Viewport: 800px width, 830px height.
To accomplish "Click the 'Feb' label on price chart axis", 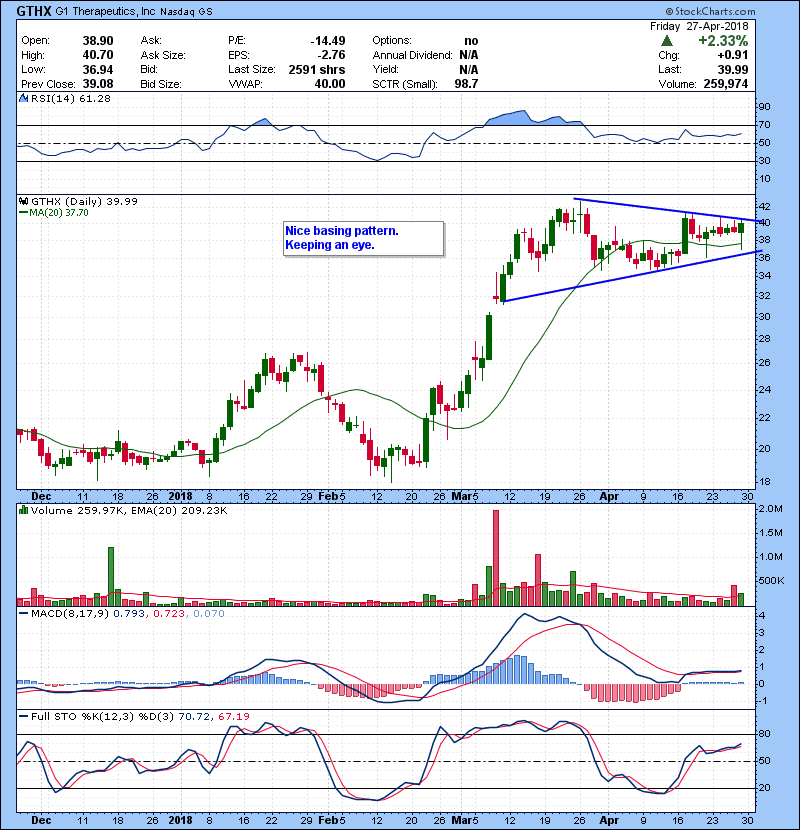I will click(x=328, y=497).
